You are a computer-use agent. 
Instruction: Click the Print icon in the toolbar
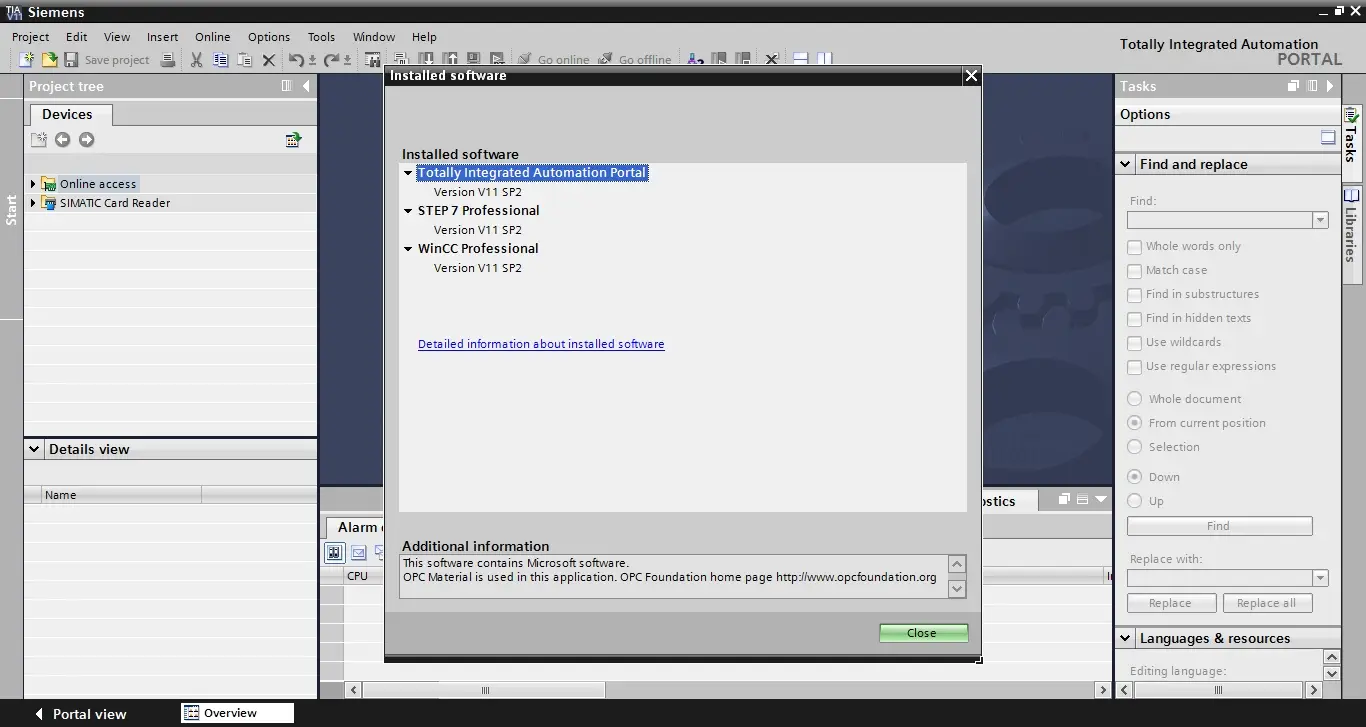click(168, 60)
